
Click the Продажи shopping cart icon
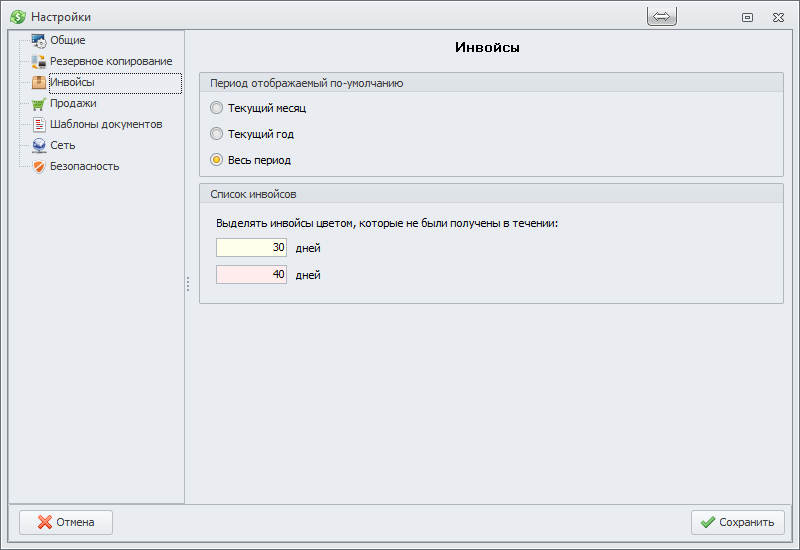pos(39,103)
